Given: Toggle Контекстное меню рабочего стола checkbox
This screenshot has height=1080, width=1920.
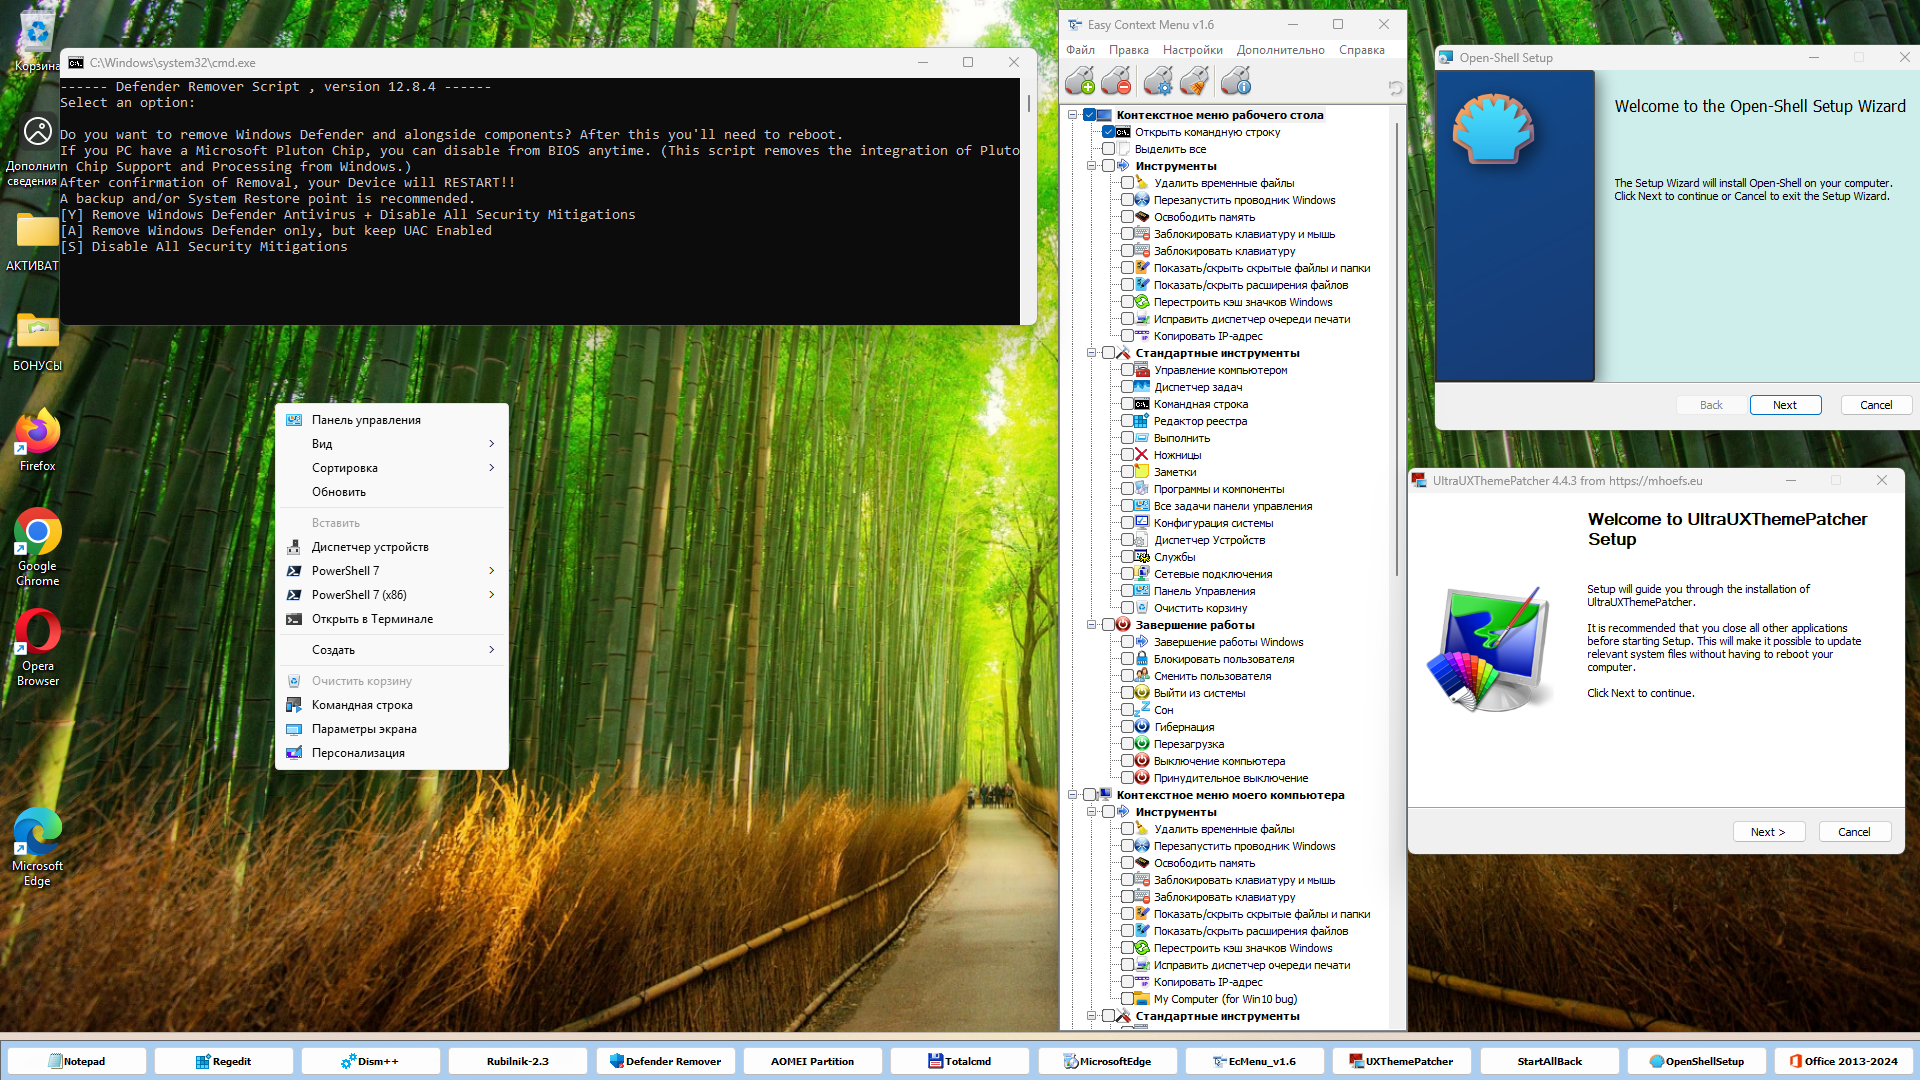Looking at the screenshot, I should click(1090, 115).
